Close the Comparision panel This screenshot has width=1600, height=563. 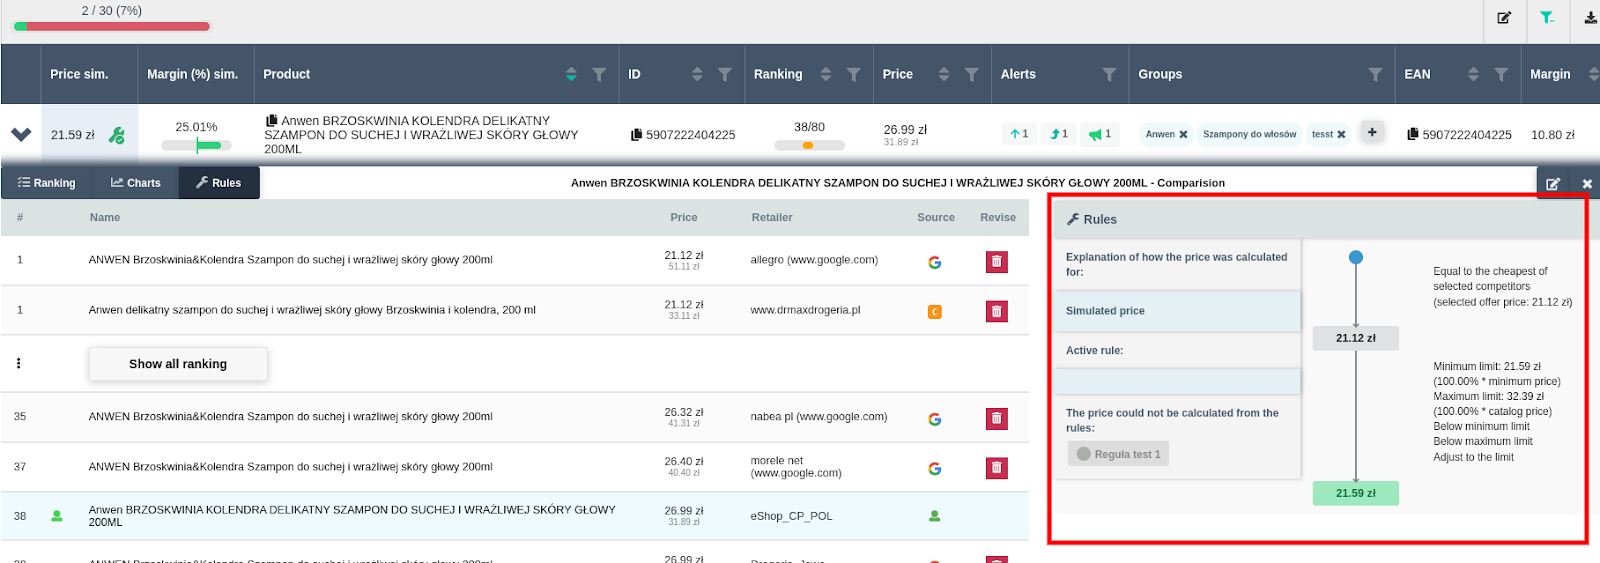tap(1586, 183)
